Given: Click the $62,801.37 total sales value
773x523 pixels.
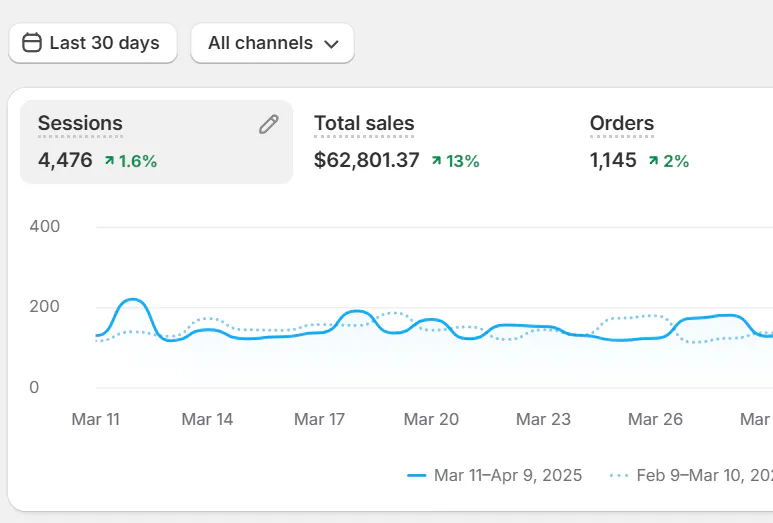Looking at the screenshot, I should pyautogui.click(x=366, y=160).
